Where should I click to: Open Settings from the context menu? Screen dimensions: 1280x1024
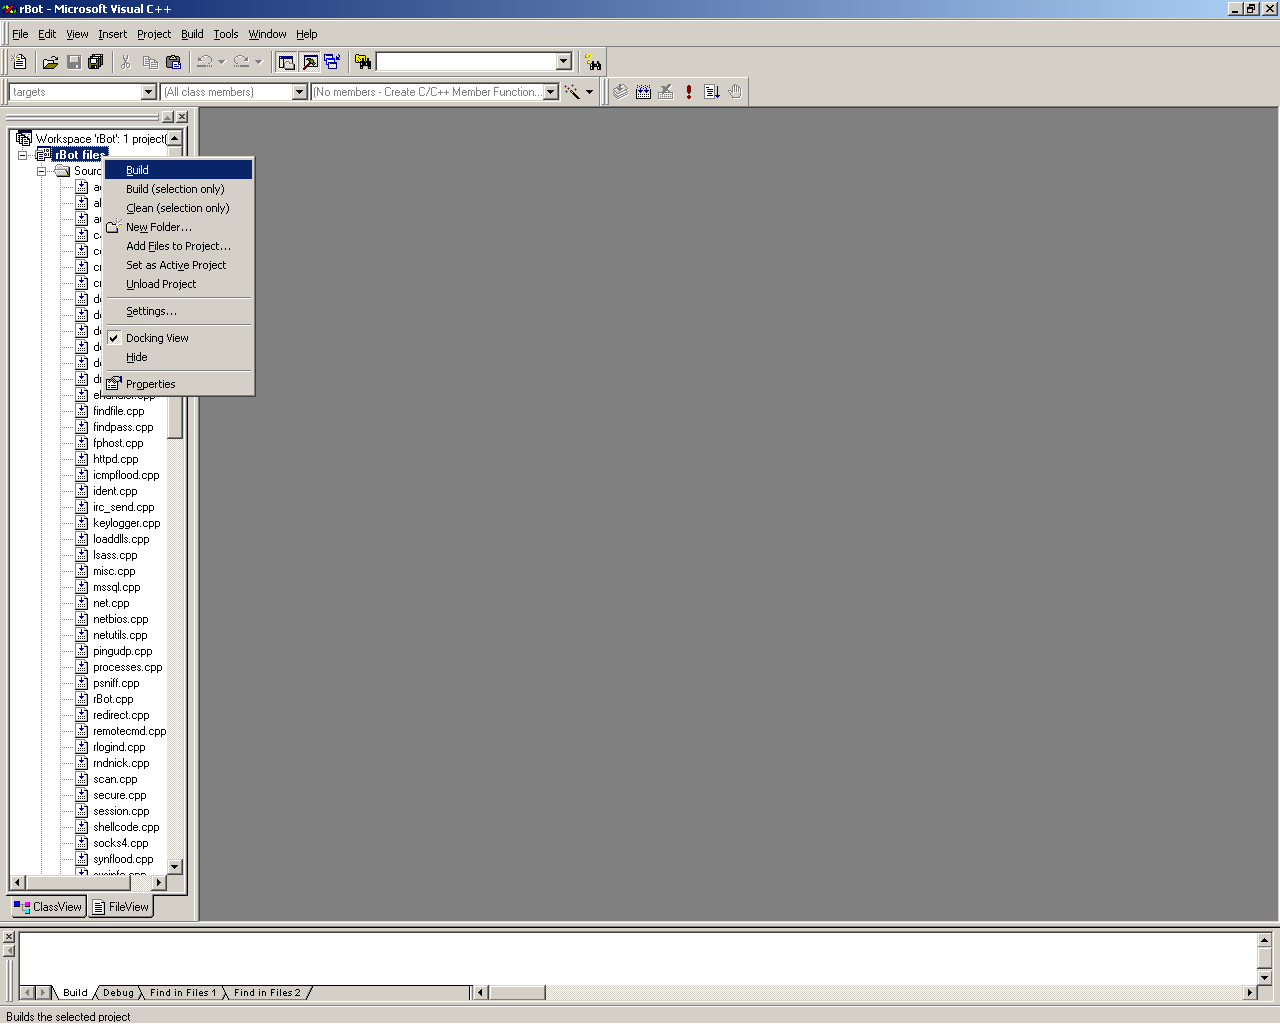coord(179,311)
